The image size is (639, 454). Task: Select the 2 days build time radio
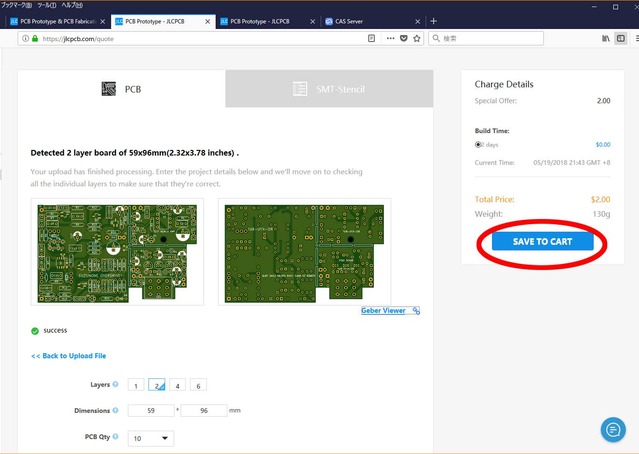coord(478,144)
